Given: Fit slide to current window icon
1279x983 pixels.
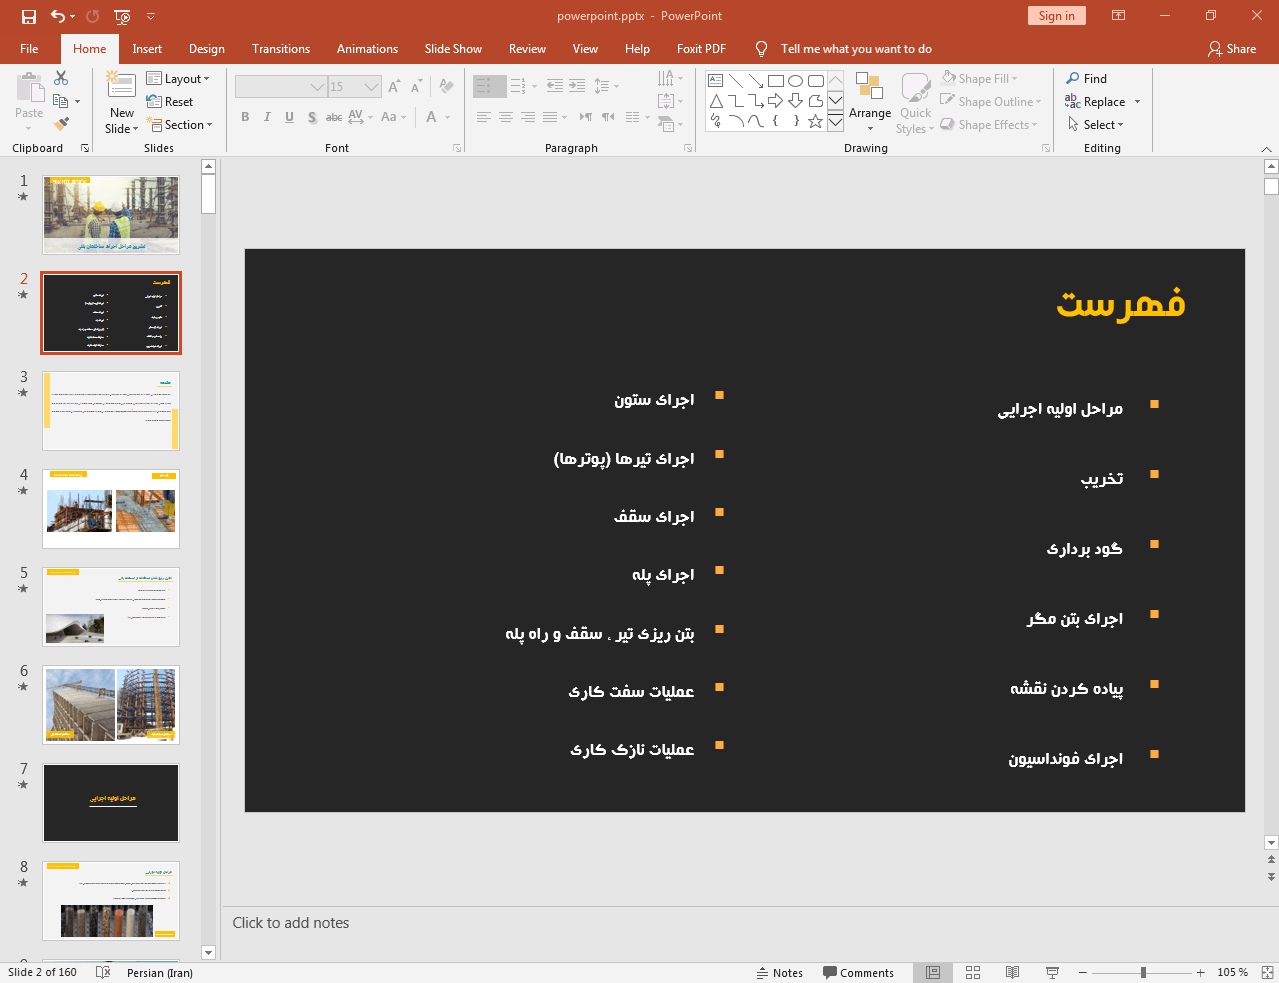Looking at the screenshot, I should [1267, 972].
